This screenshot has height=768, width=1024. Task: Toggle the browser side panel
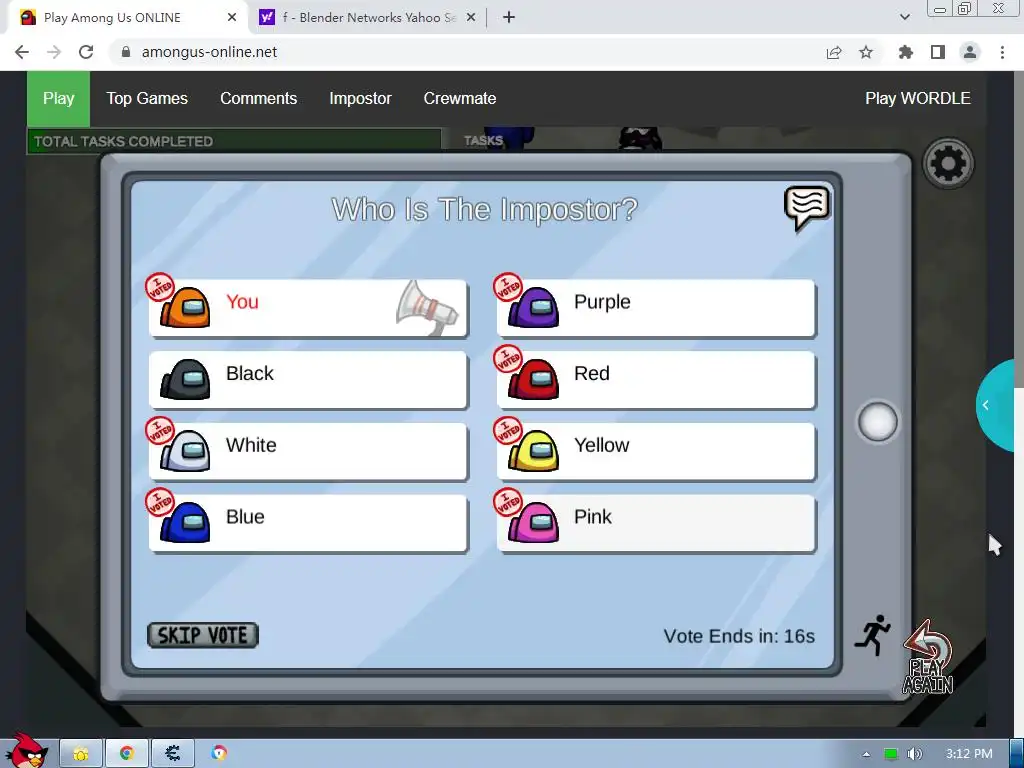(938, 52)
